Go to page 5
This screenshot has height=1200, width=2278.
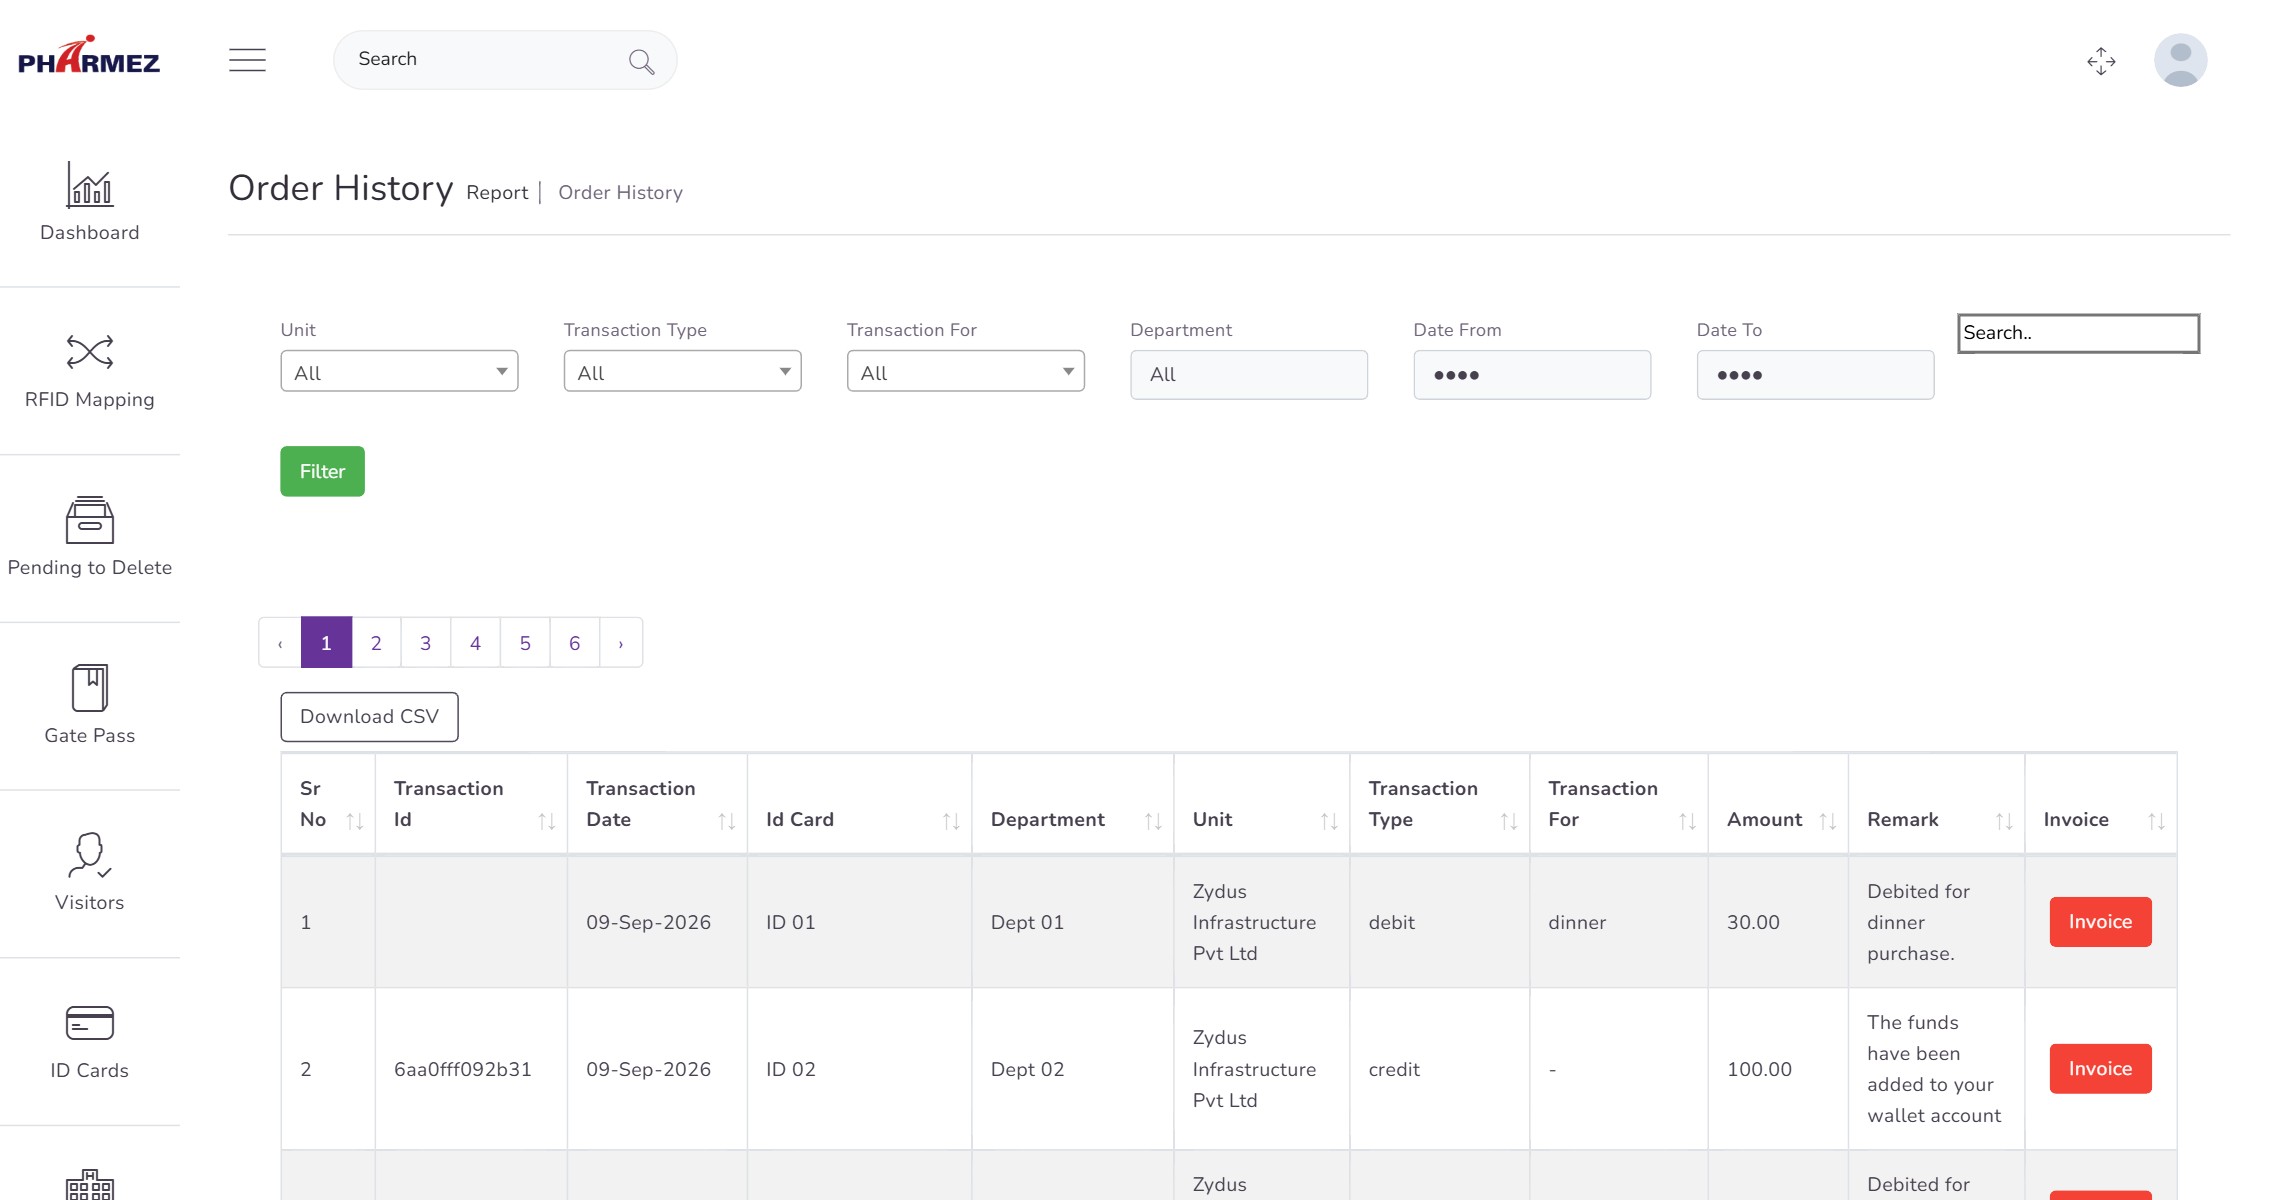[525, 643]
